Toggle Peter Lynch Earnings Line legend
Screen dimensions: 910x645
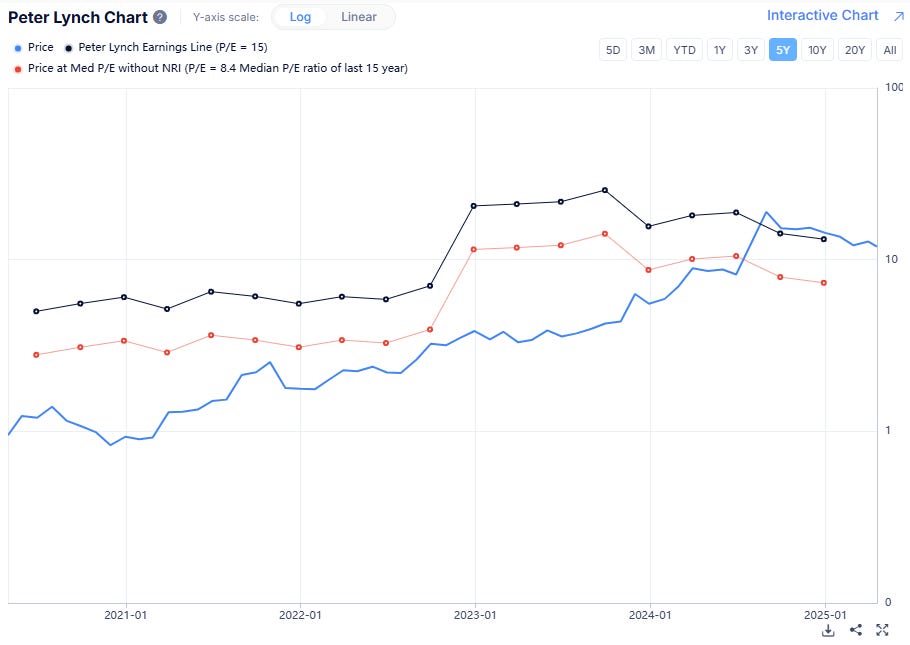click(x=166, y=47)
